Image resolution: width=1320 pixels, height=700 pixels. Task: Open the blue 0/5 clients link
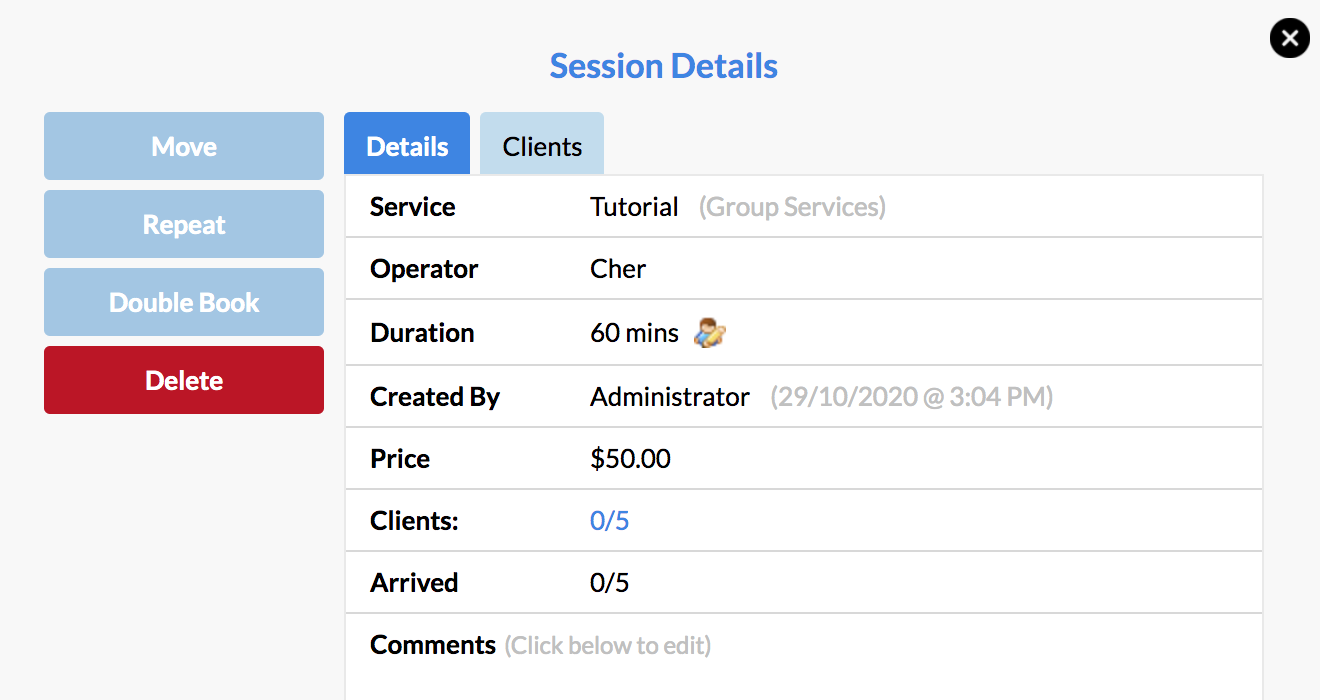610,521
